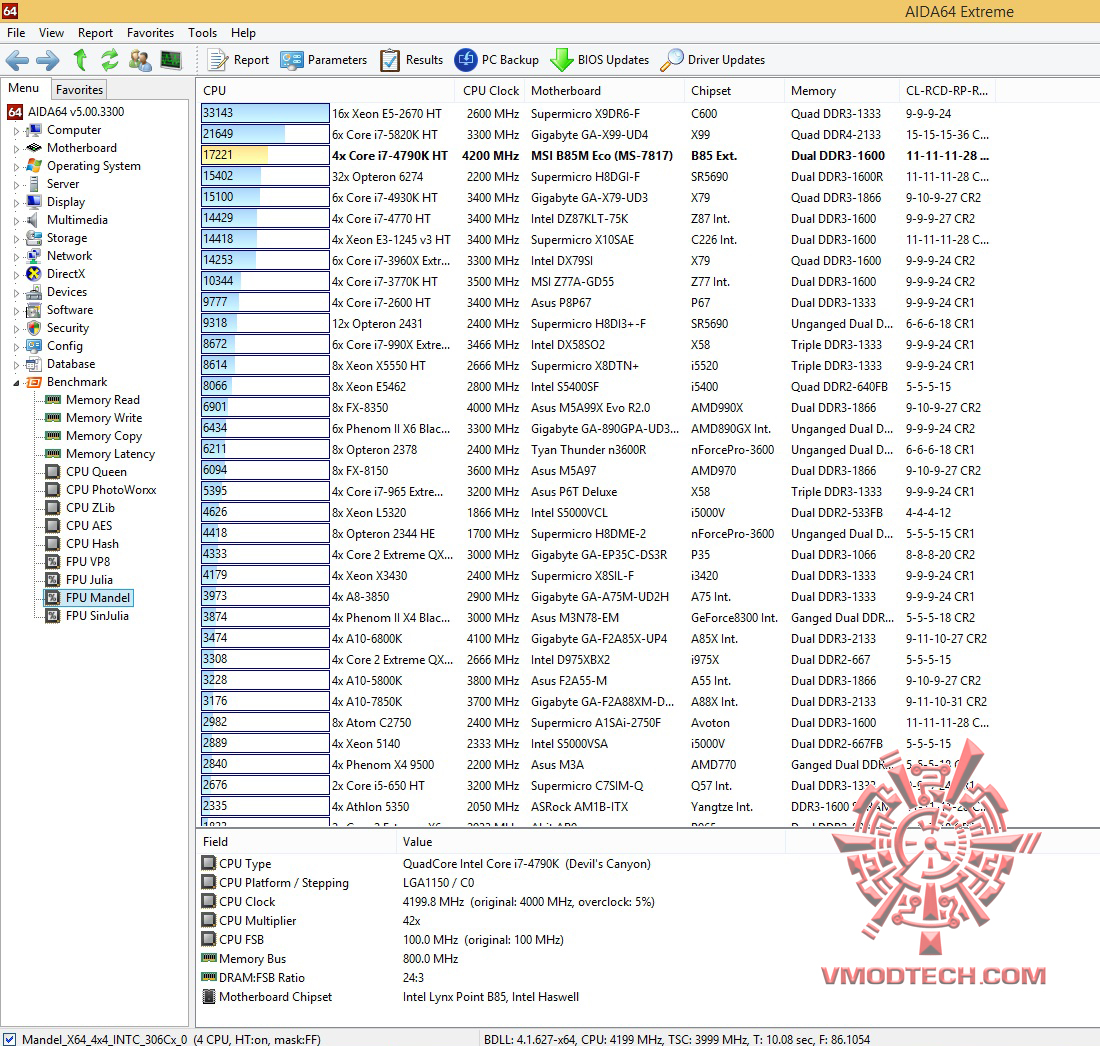Screen dimensions: 1100x1046
Task: Click the Results toolbar button
Action: pos(412,60)
